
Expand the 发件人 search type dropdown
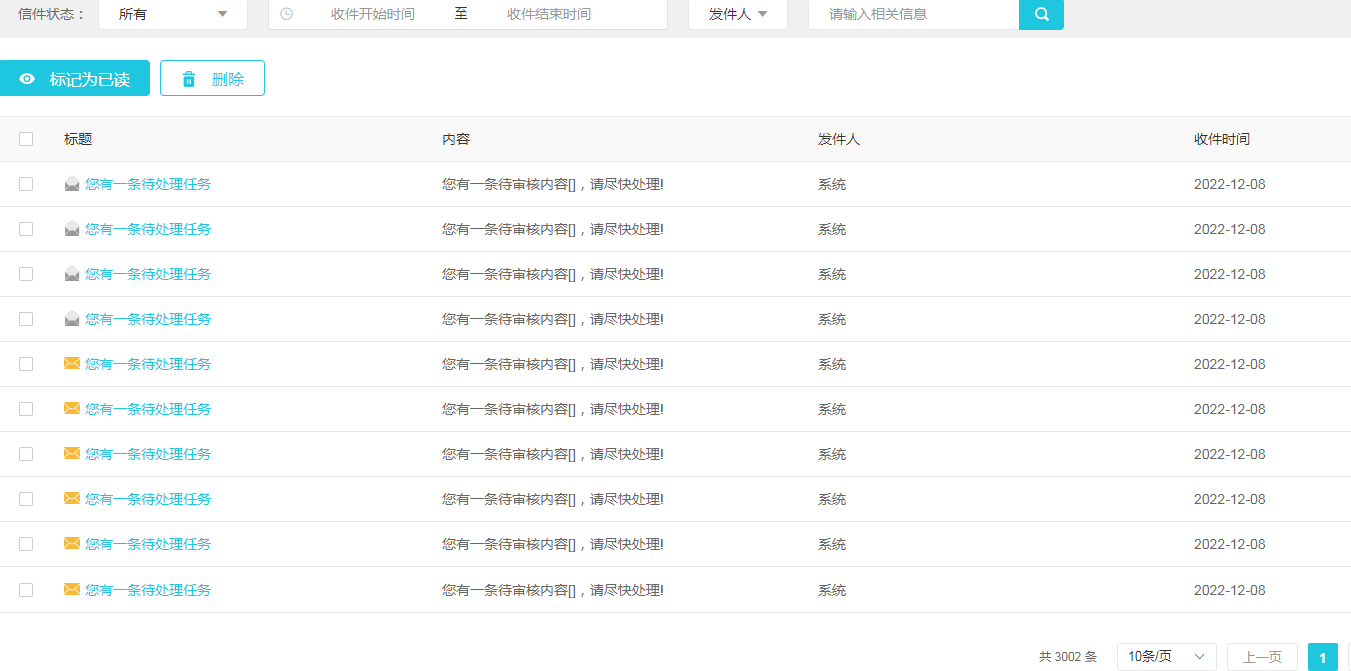pos(738,14)
